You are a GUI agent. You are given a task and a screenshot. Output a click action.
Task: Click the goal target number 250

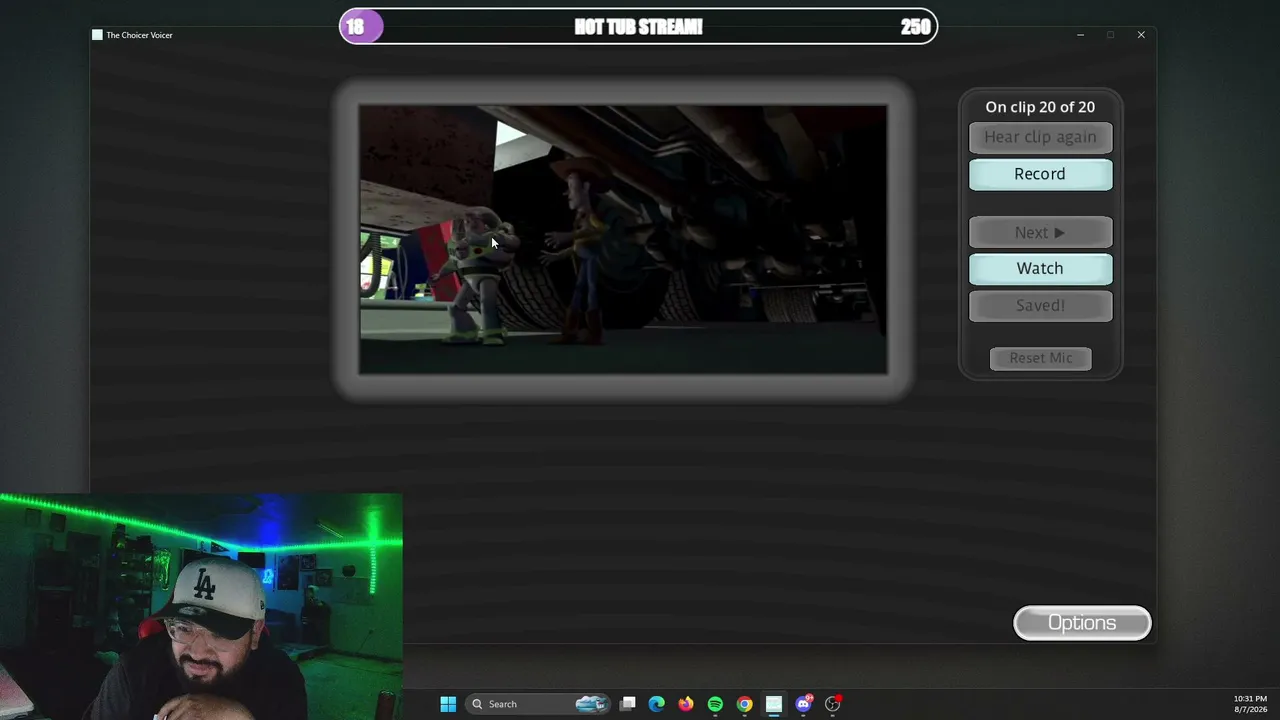(915, 27)
